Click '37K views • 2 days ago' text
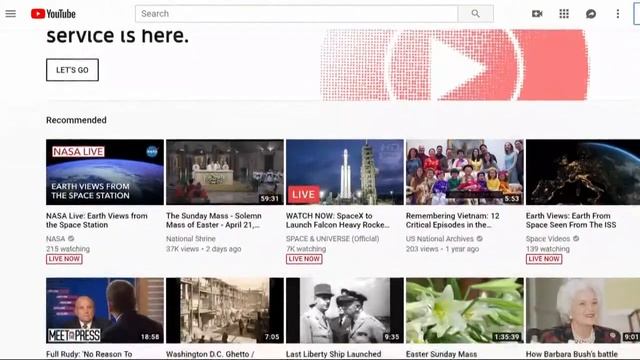Viewport: 640px width, 360px height. (204, 249)
